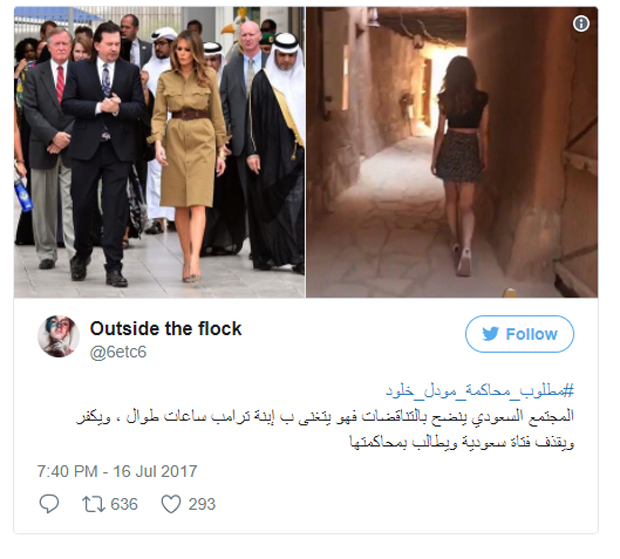Click the Arabic tweet body text
Viewport: 620px width, 559px height.
coord(325,429)
